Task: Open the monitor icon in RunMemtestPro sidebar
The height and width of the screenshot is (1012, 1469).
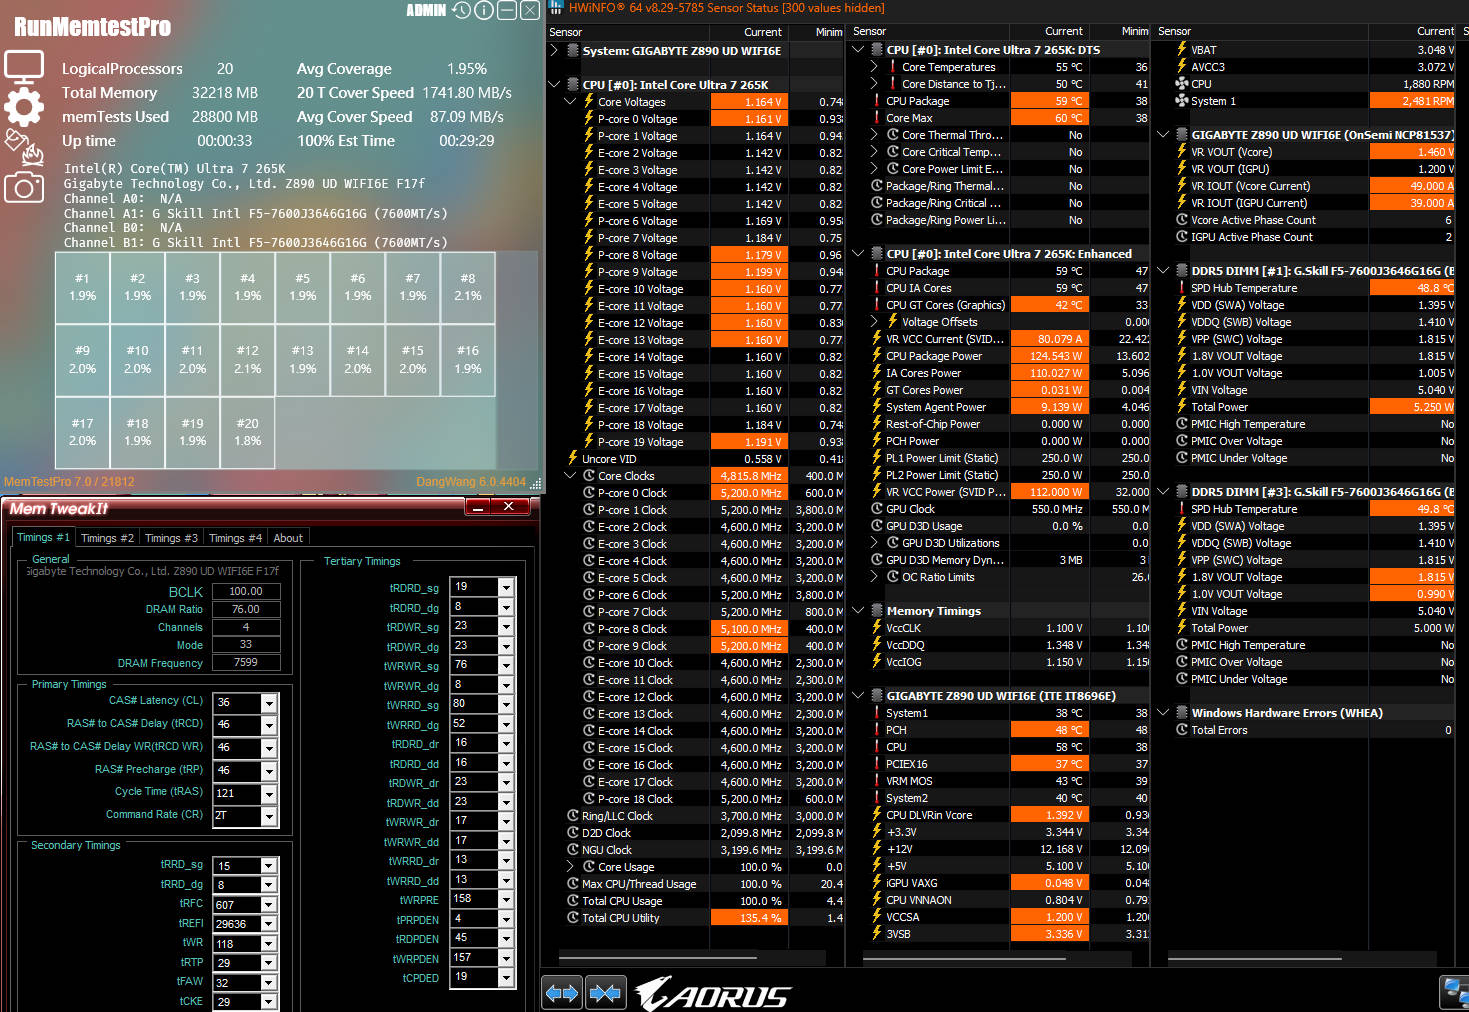Action: coord(24,68)
